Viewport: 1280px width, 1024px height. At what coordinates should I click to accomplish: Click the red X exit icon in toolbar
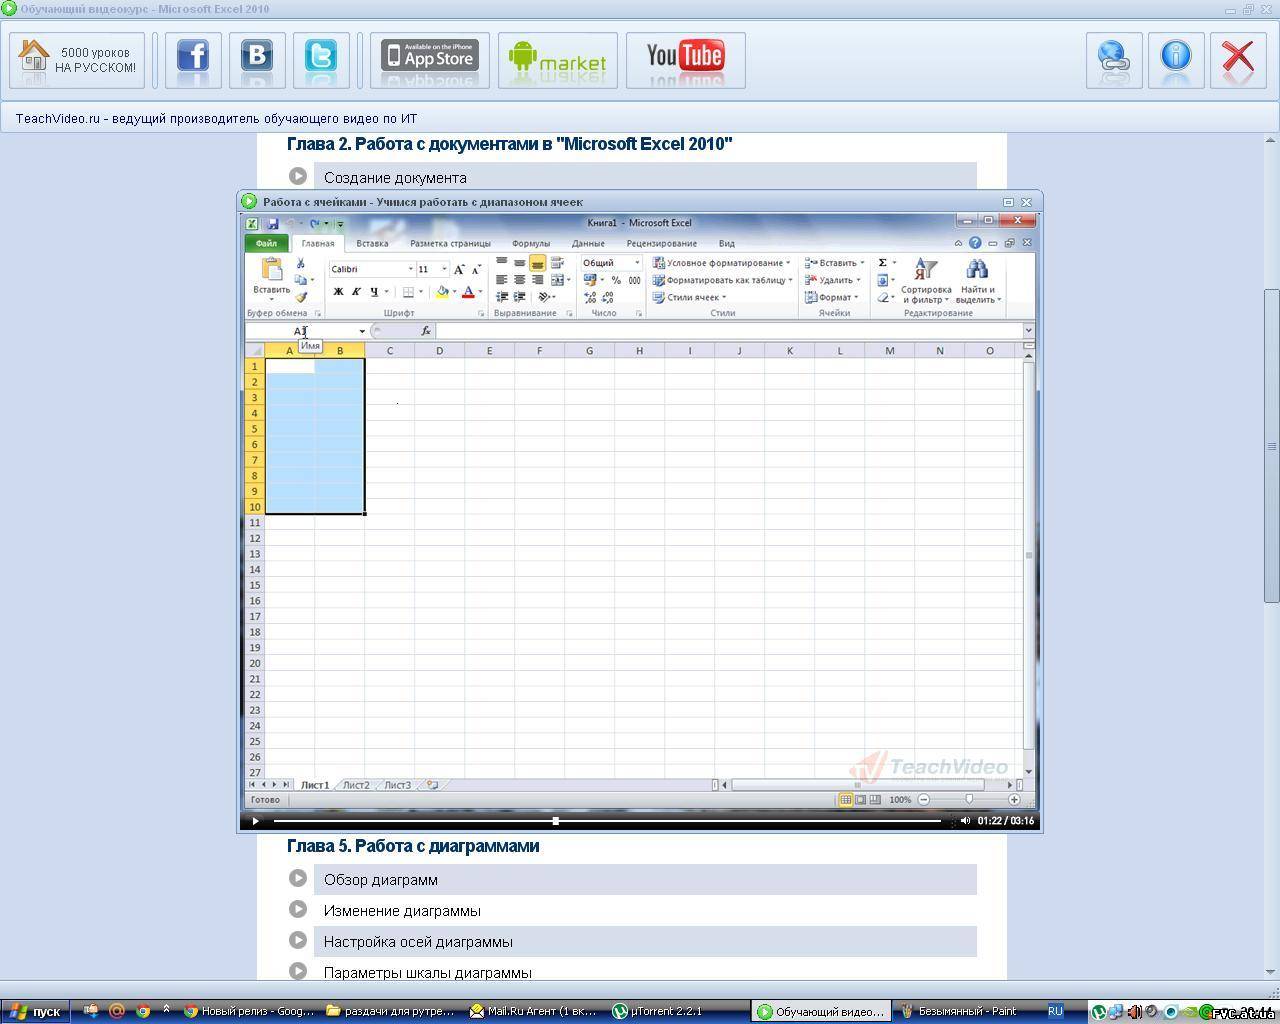[x=1238, y=61]
